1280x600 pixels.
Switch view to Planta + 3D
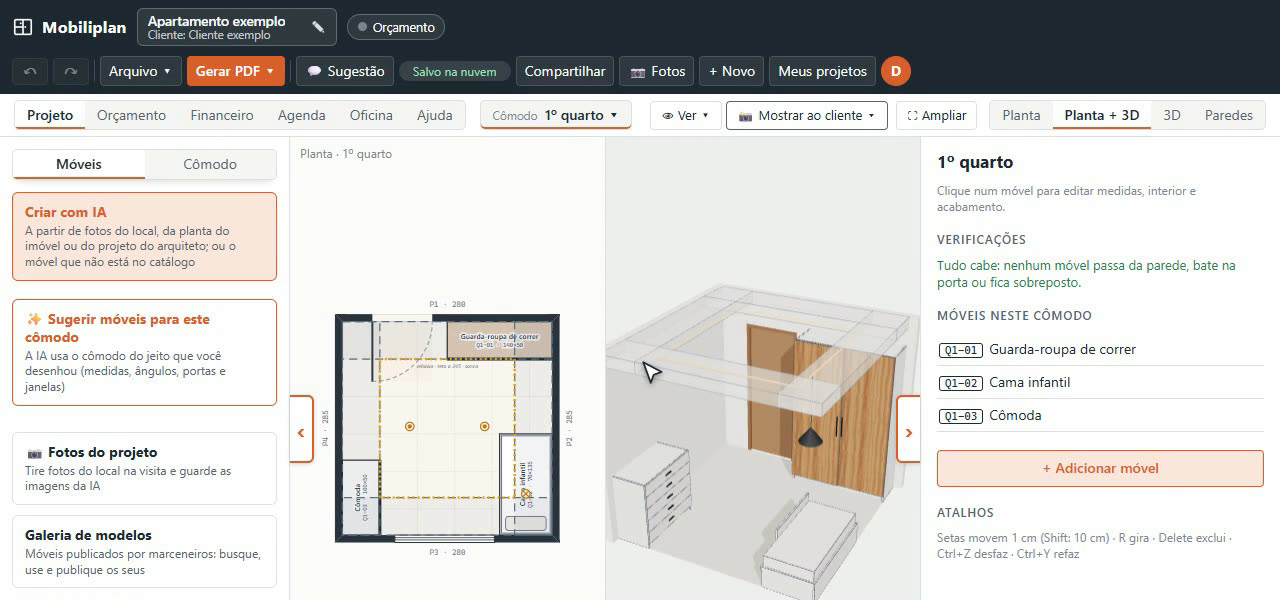1101,115
